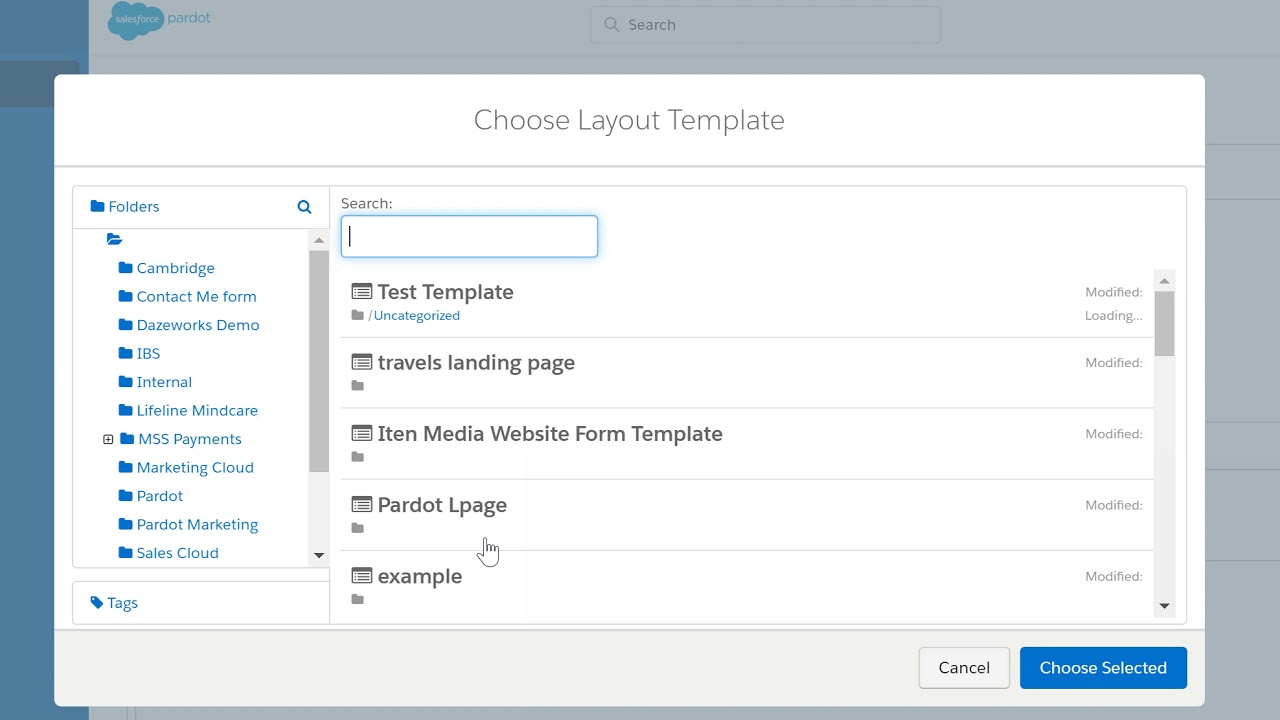This screenshot has width=1280, height=720.
Task: Click the folder tree scrollbar thumb
Action: coord(319,361)
